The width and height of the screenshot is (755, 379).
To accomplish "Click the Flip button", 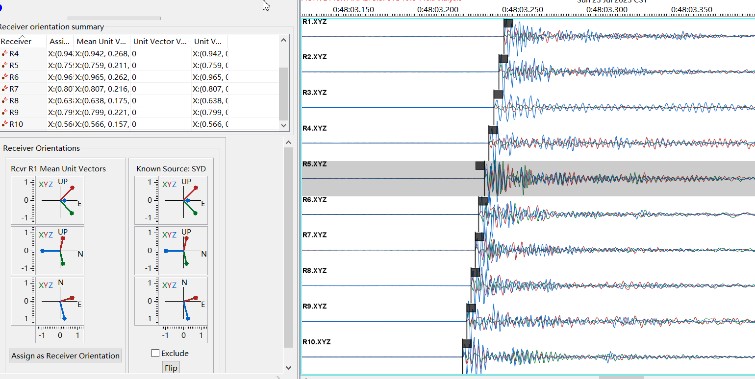I will pos(171,368).
